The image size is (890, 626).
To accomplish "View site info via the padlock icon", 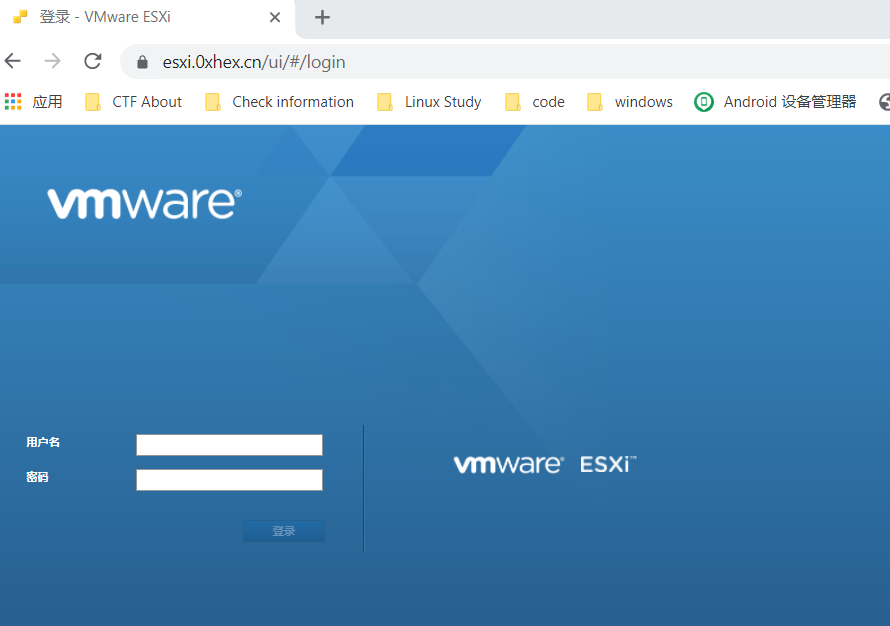I will 142,62.
